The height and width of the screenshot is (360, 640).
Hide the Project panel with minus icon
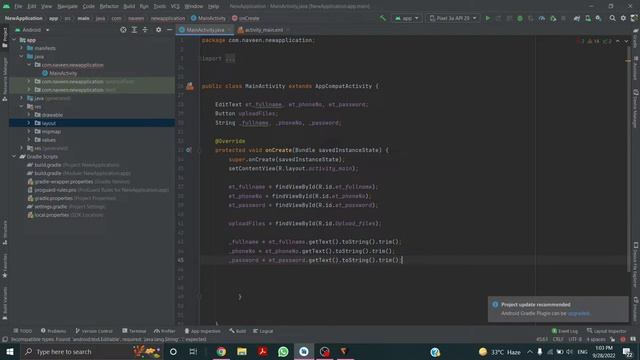(x=169, y=30)
